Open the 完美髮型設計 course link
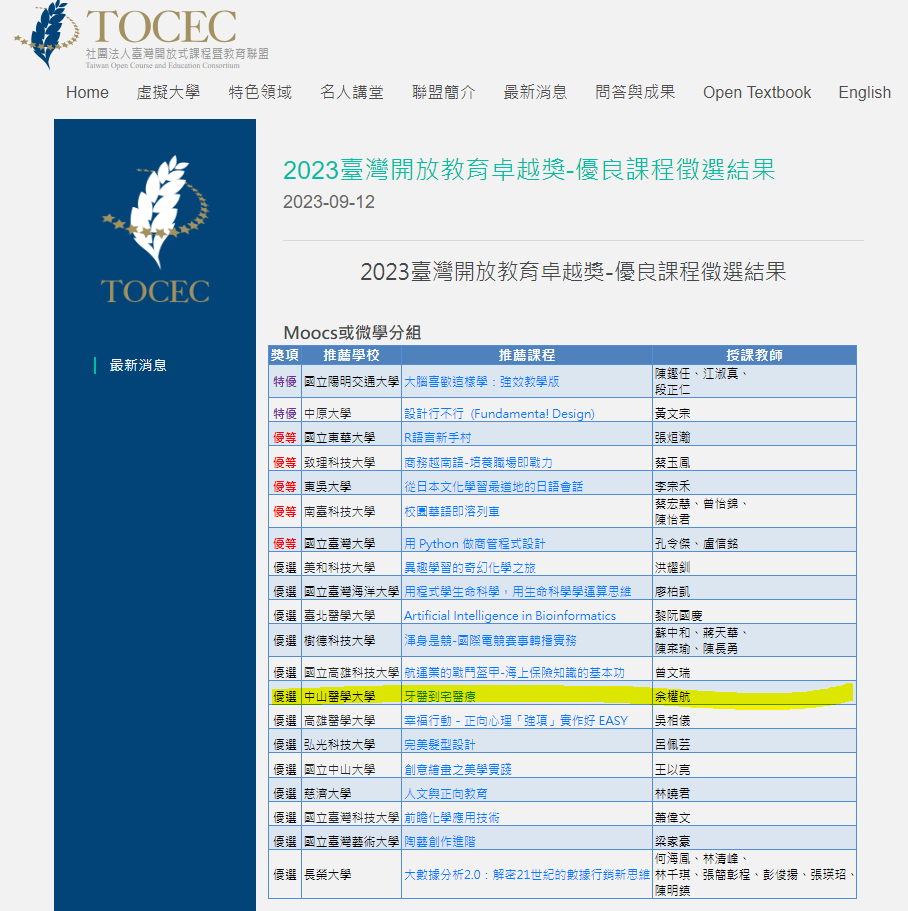Viewport: 908px width, 911px height. click(439, 744)
